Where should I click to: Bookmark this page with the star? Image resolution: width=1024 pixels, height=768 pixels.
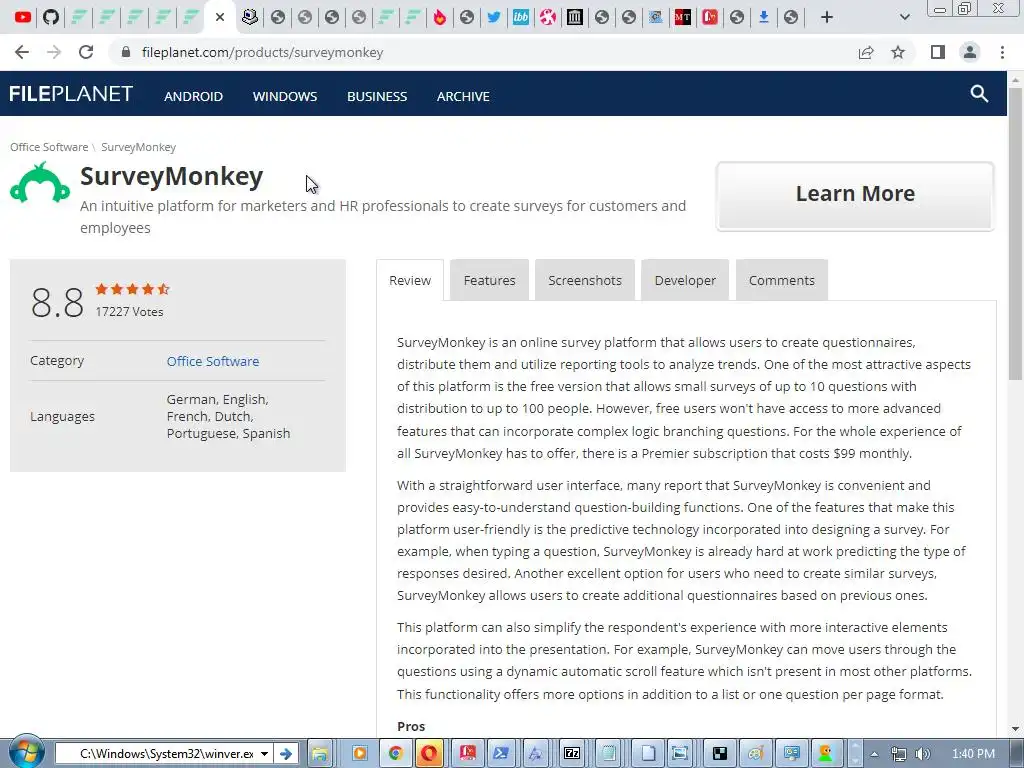[x=898, y=52]
